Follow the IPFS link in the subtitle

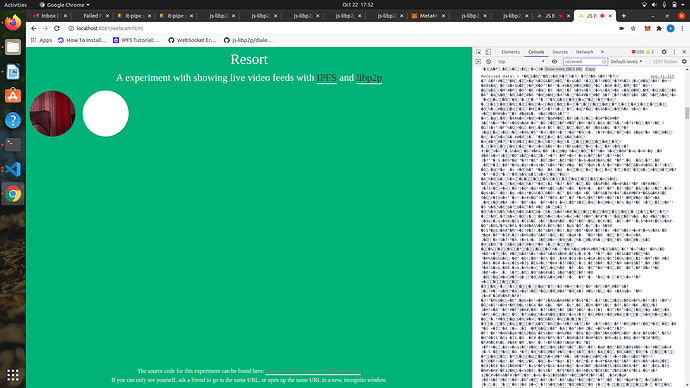[x=327, y=78]
